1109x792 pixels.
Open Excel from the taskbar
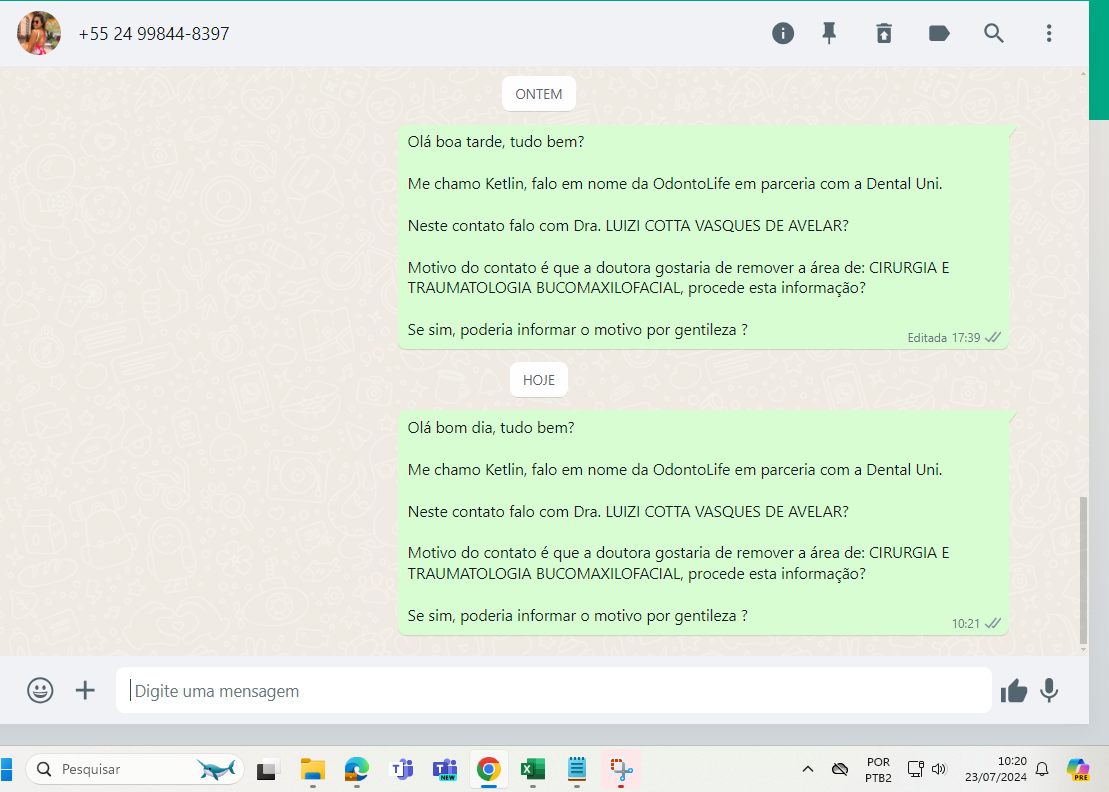tap(533, 769)
